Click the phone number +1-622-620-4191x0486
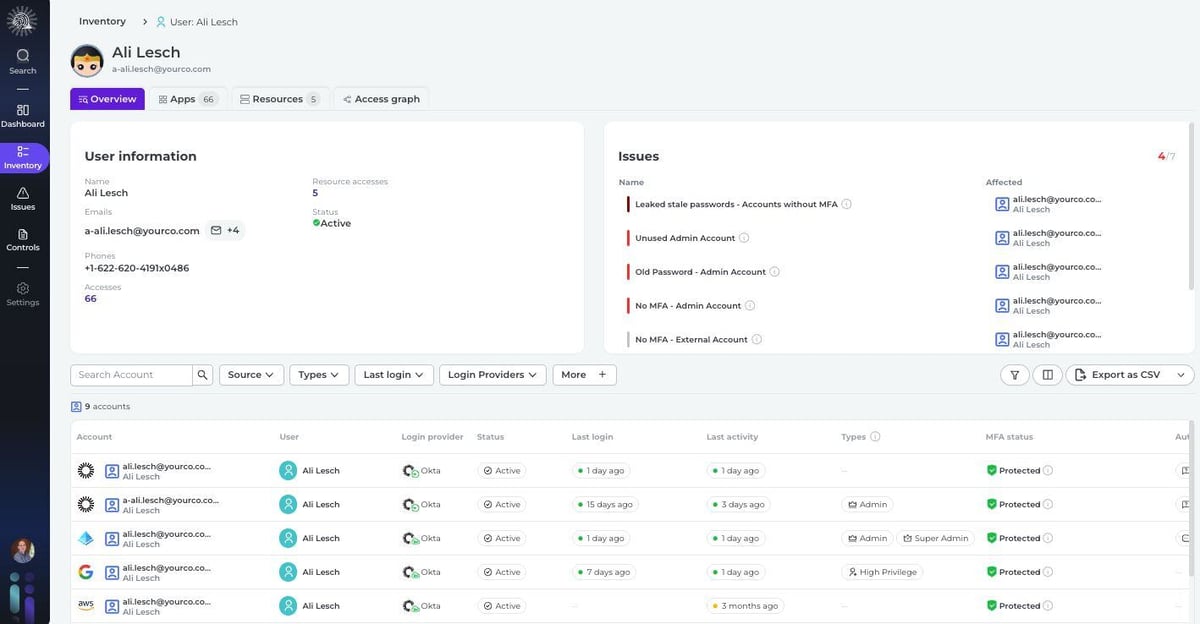This screenshot has height=624, width=1200. pos(136,268)
